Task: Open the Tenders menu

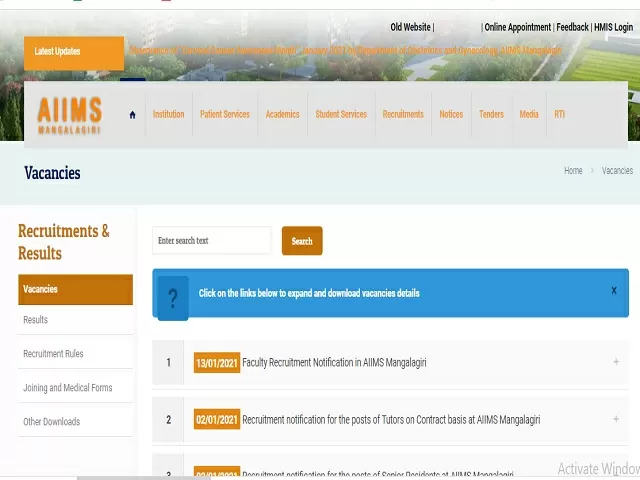Action: 491,114
